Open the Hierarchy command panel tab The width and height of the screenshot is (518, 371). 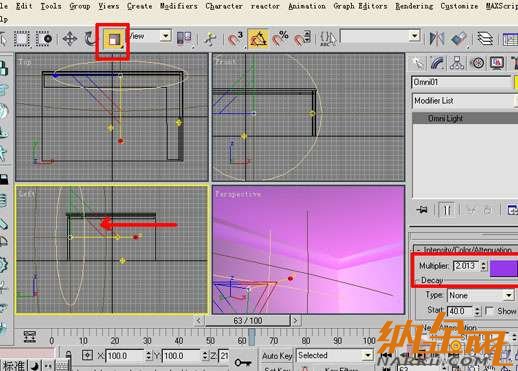(x=457, y=63)
